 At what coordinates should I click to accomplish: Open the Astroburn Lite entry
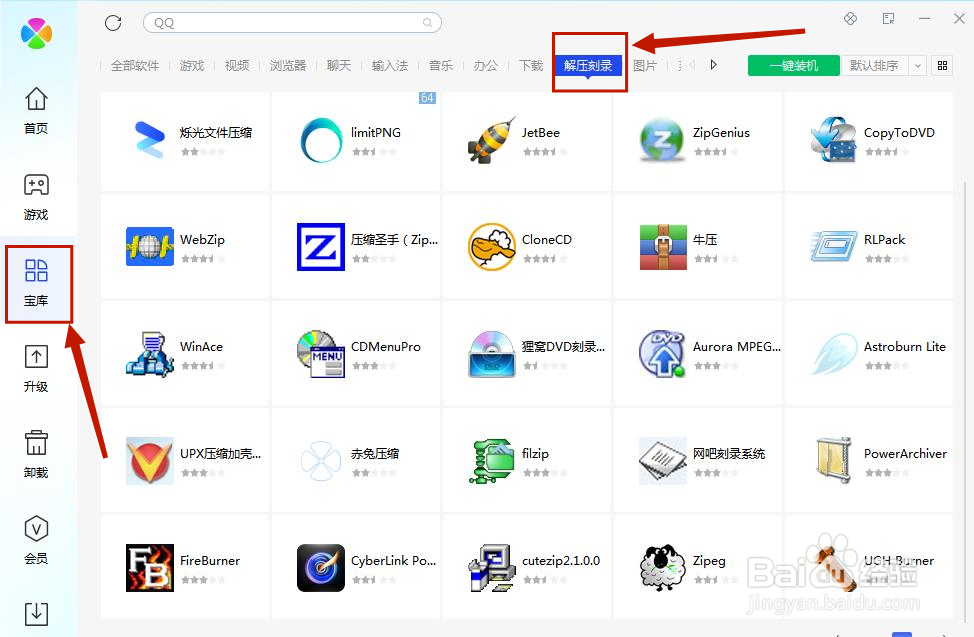pyautogui.click(x=869, y=354)
